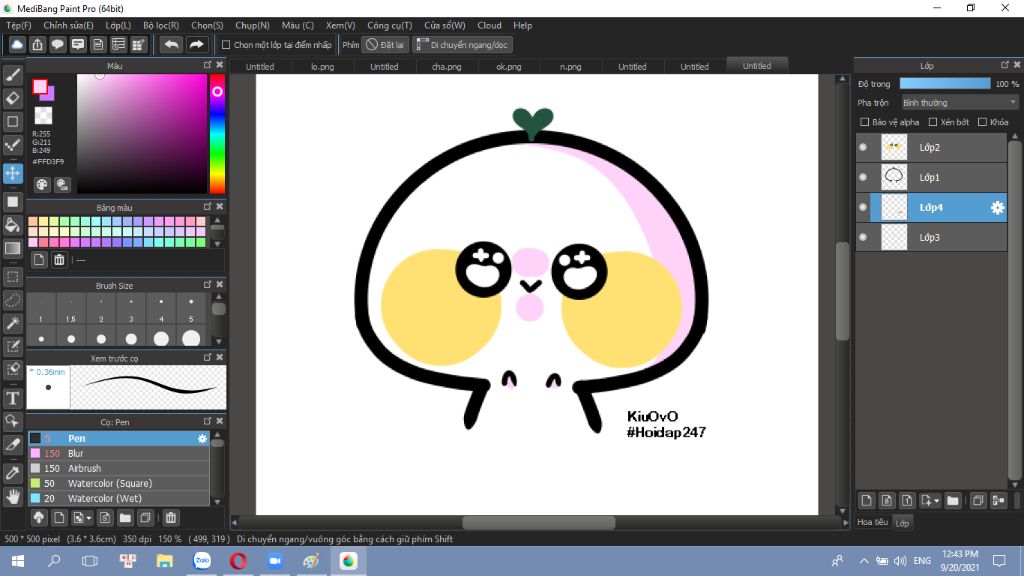
Task: Click the rainbow hue slider bar
Action: coord(217,133)
